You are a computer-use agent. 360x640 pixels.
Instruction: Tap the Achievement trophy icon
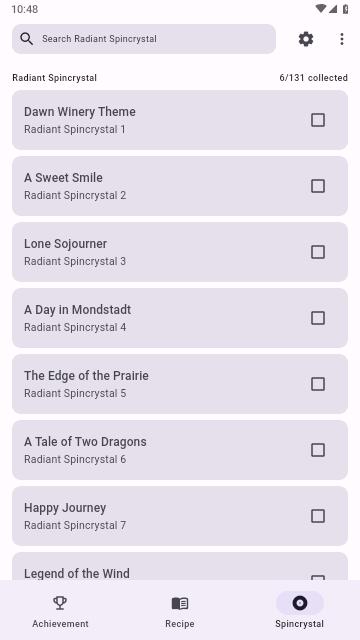60,602
